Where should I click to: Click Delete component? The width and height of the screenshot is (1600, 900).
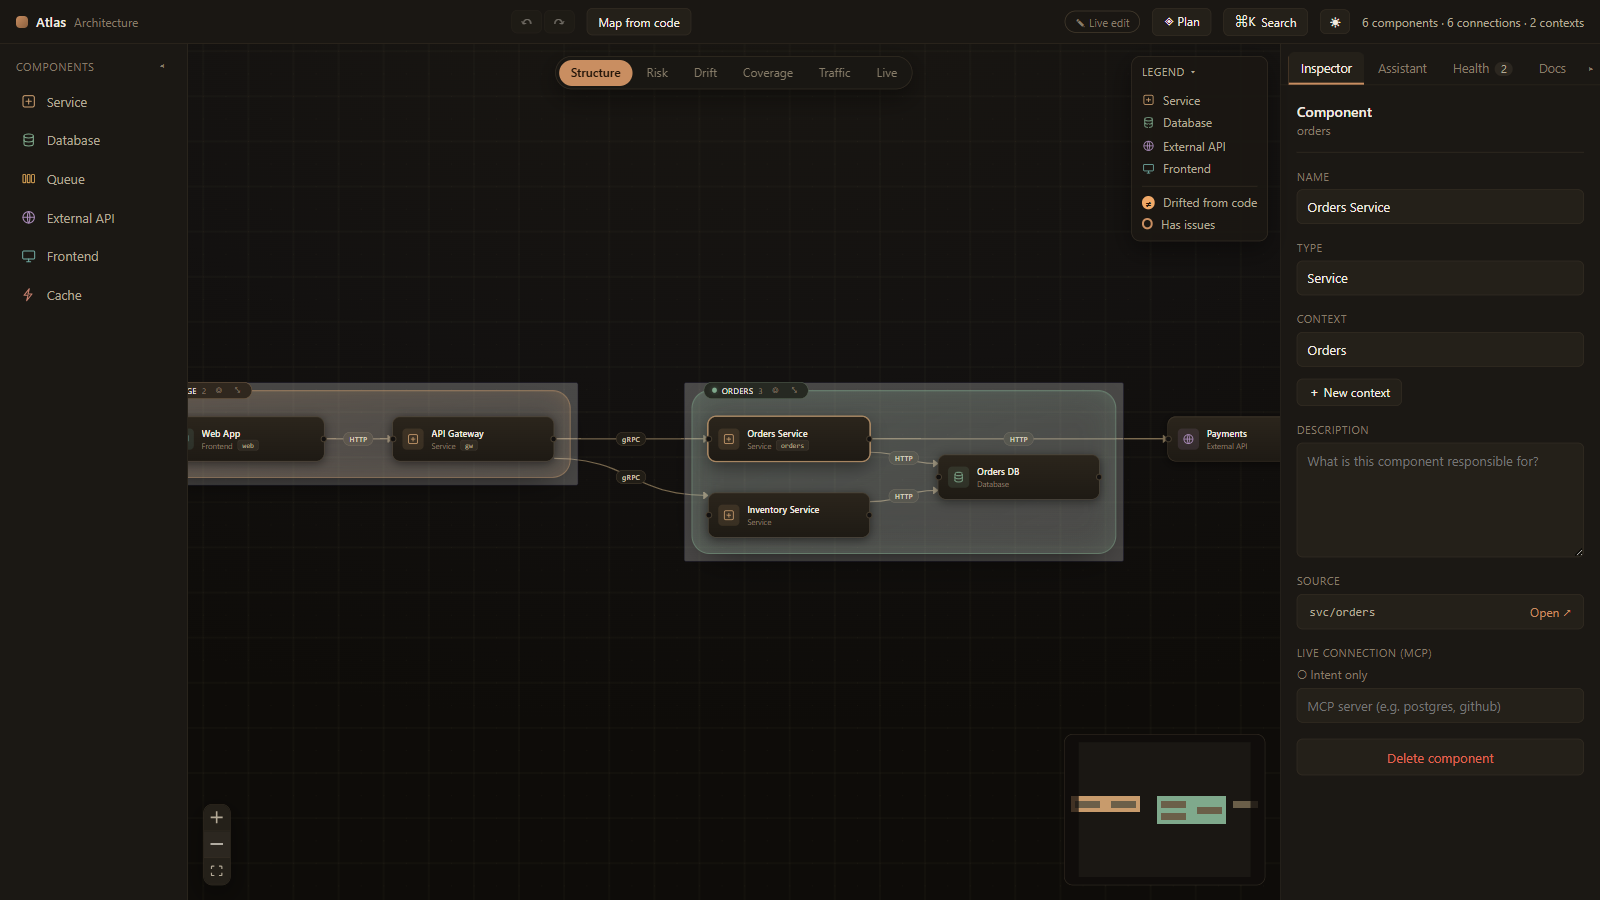[x=1440, y=758]
